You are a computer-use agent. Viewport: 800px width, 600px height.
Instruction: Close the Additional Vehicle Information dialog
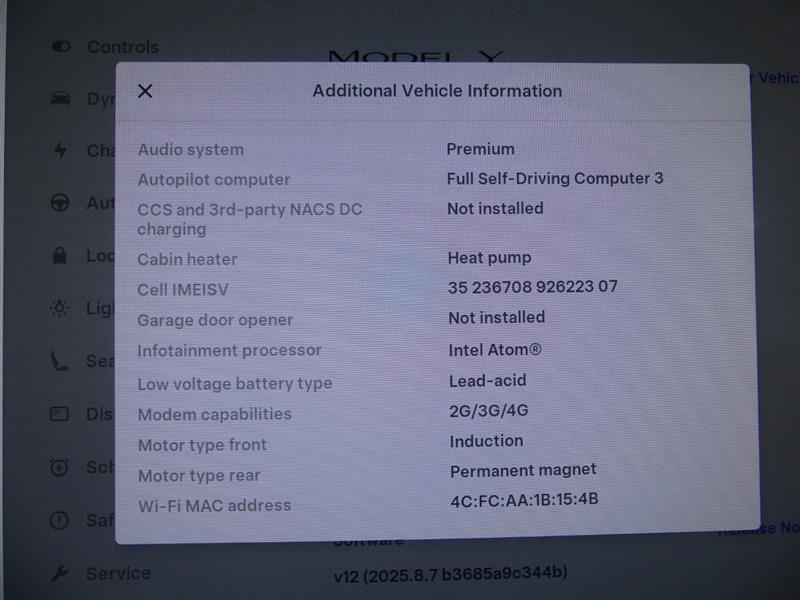point(145,91)
